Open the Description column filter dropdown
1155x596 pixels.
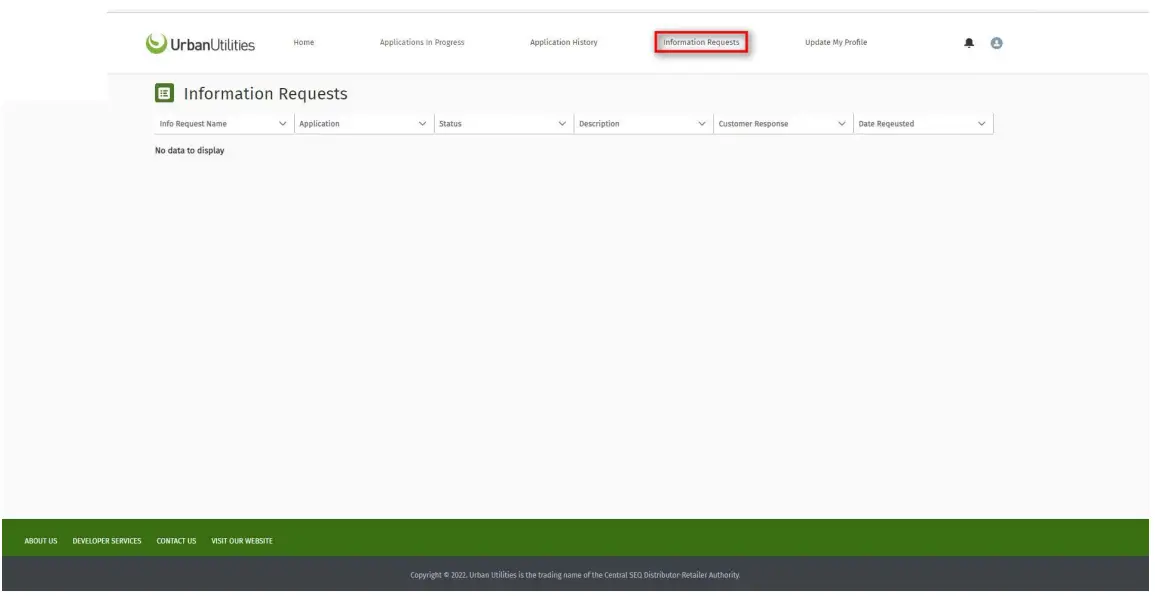click(x=704, y=122)
